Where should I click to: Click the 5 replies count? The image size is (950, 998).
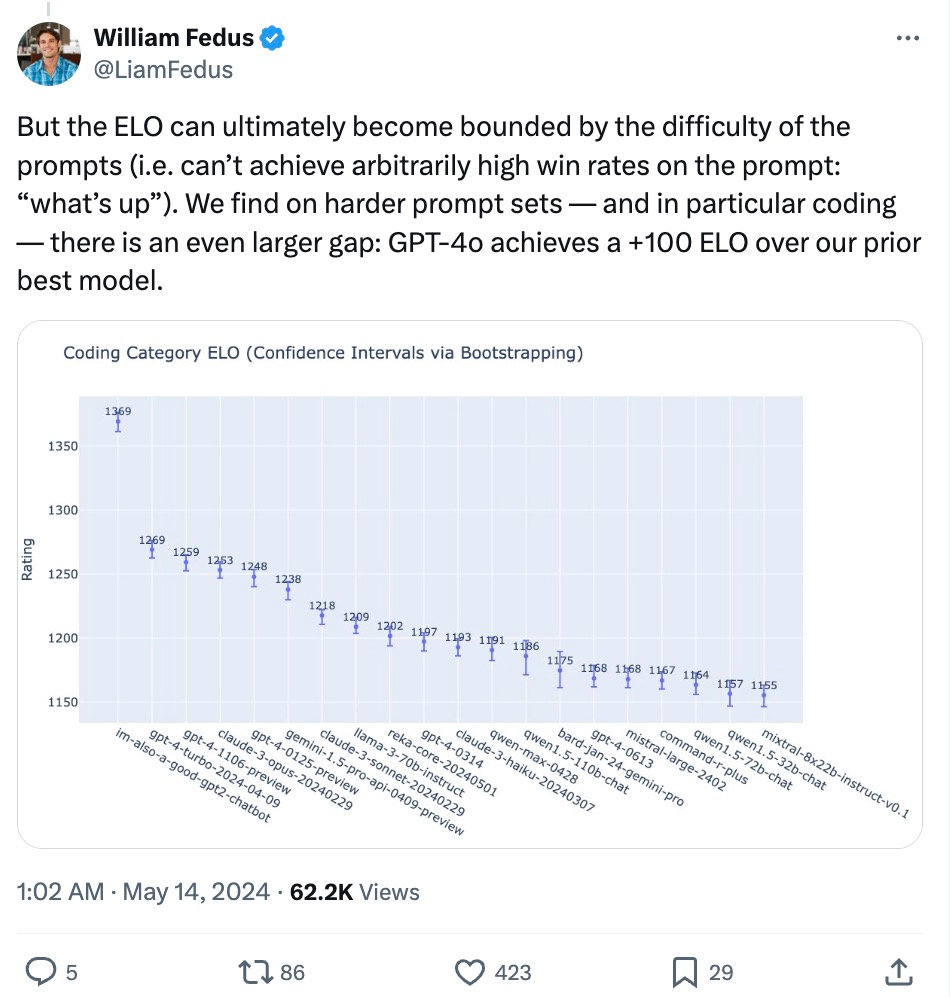[71, 971]
